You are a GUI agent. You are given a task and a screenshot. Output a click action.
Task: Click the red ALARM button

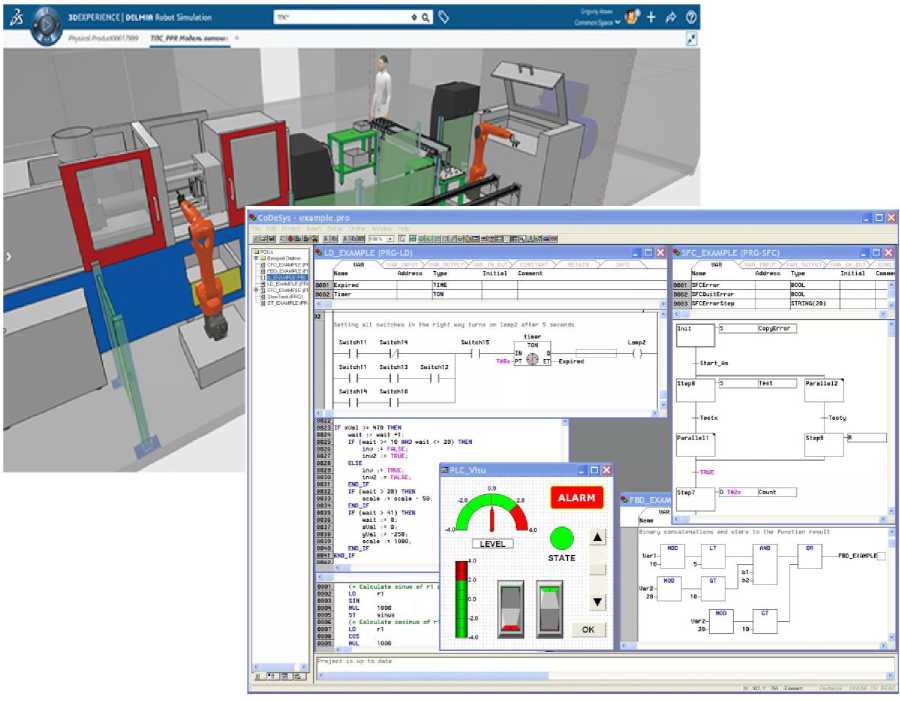click(x=577, y=498)
